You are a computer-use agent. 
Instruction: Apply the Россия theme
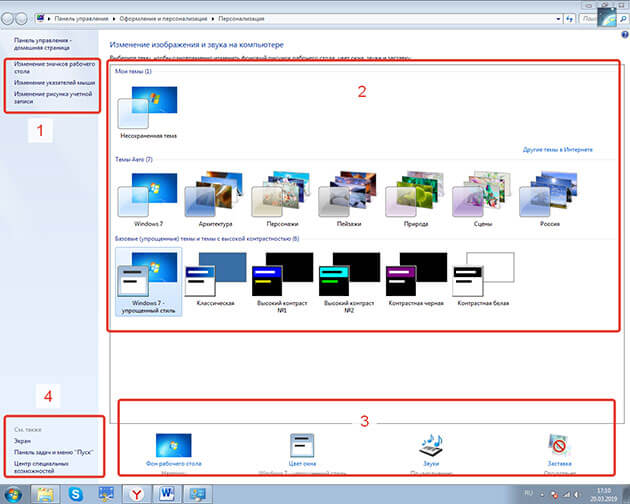click(x=549, y=195)
